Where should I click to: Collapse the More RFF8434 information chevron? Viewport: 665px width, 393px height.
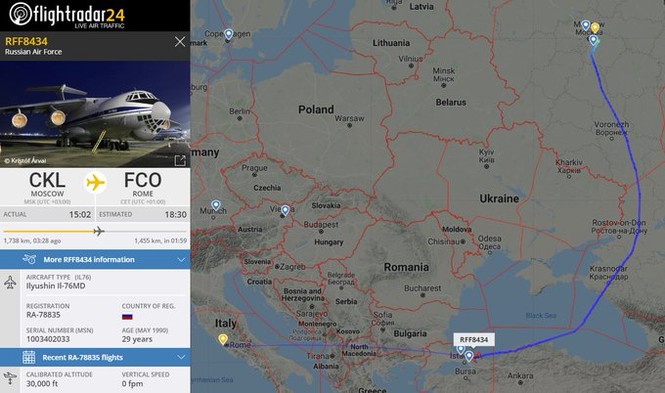click(181, 259)
